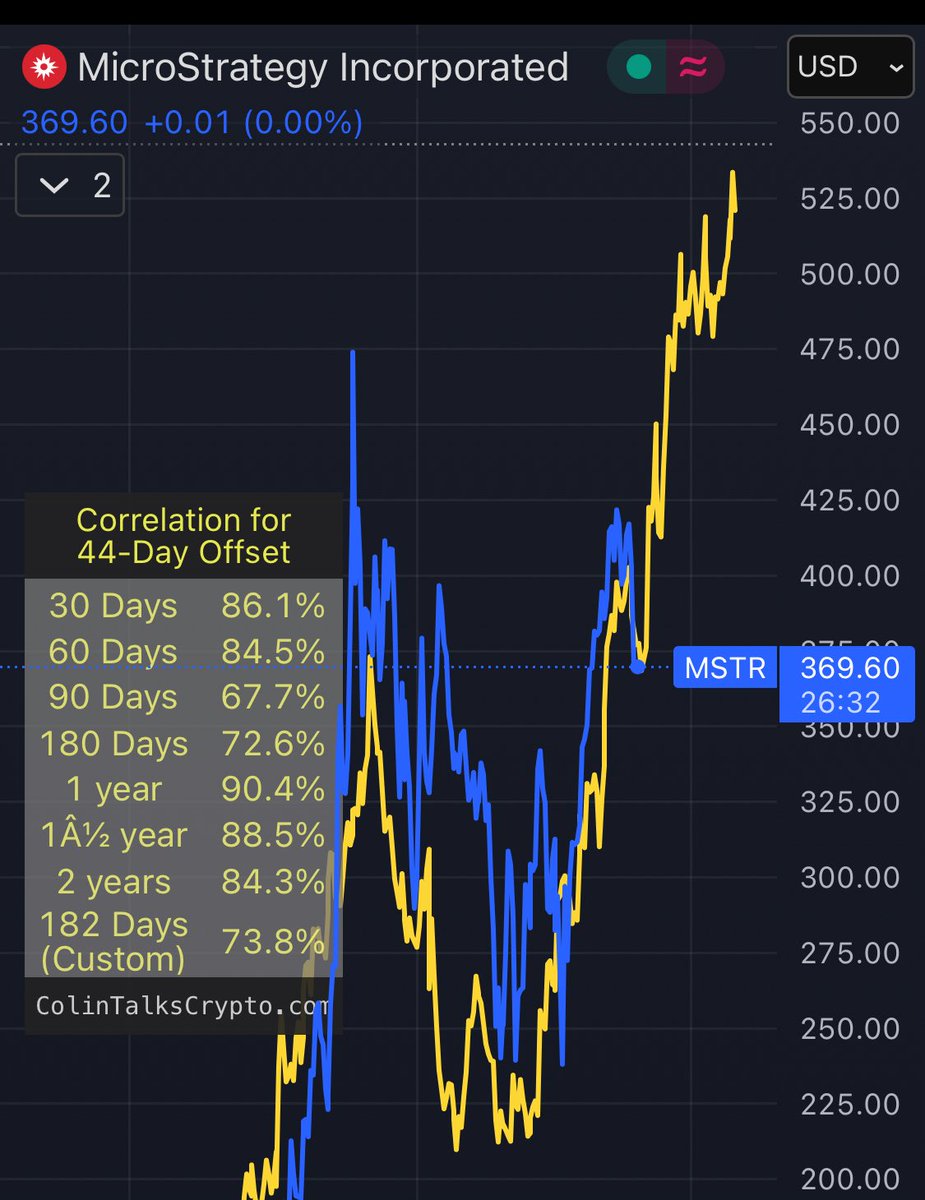925x1200 pixels.
Task: Select the 180 Days 72.6% row
Action: (x=184, y=743)
